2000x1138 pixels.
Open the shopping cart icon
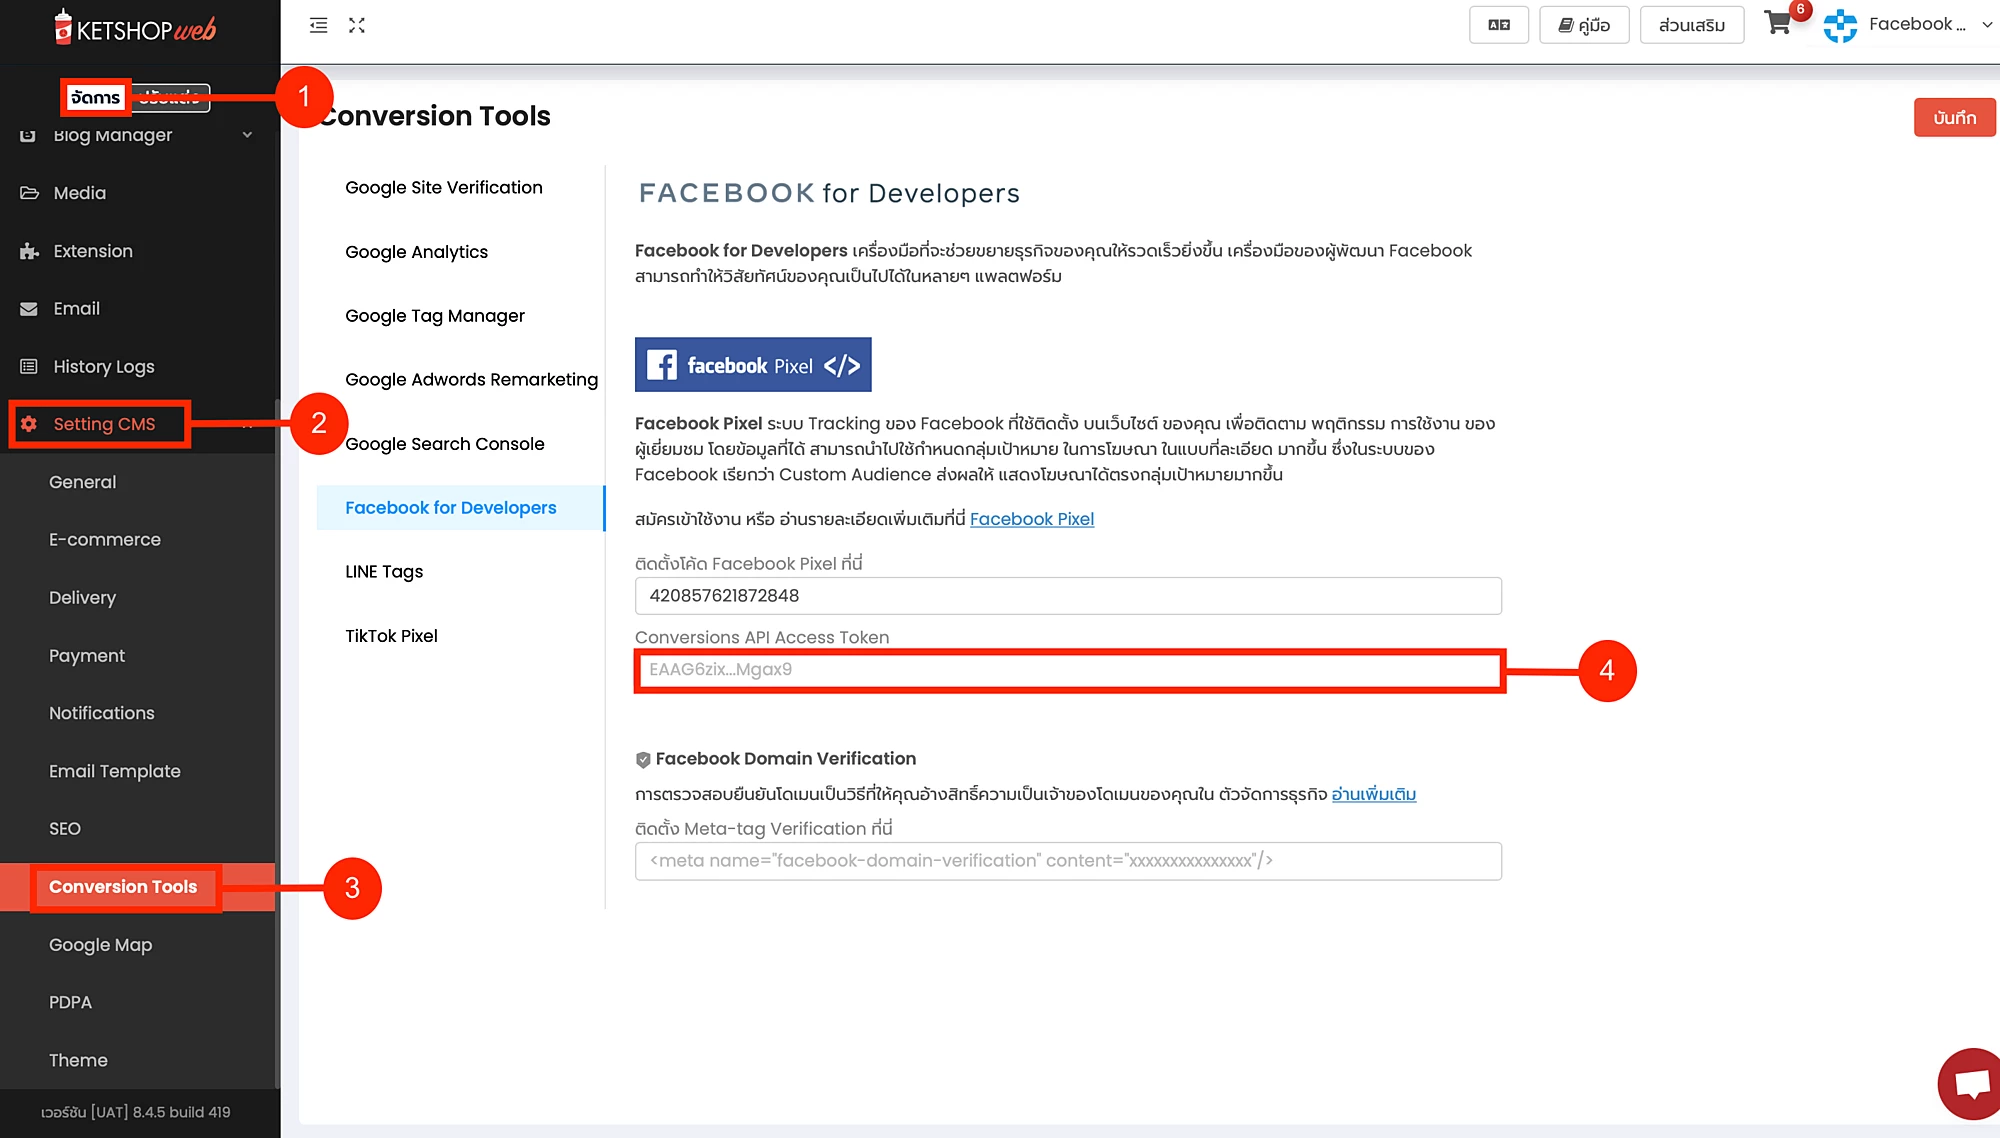pyautogui.click(x=1778, y=23)
